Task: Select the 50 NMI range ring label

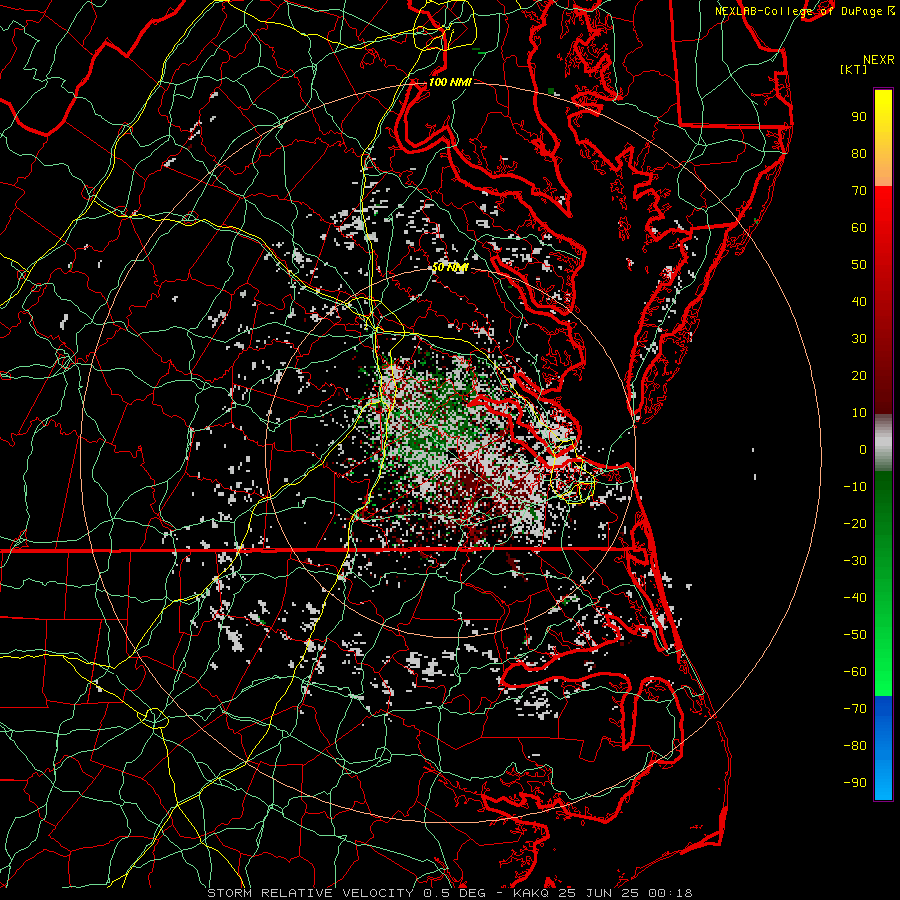Action: click(x=450, y=267)
